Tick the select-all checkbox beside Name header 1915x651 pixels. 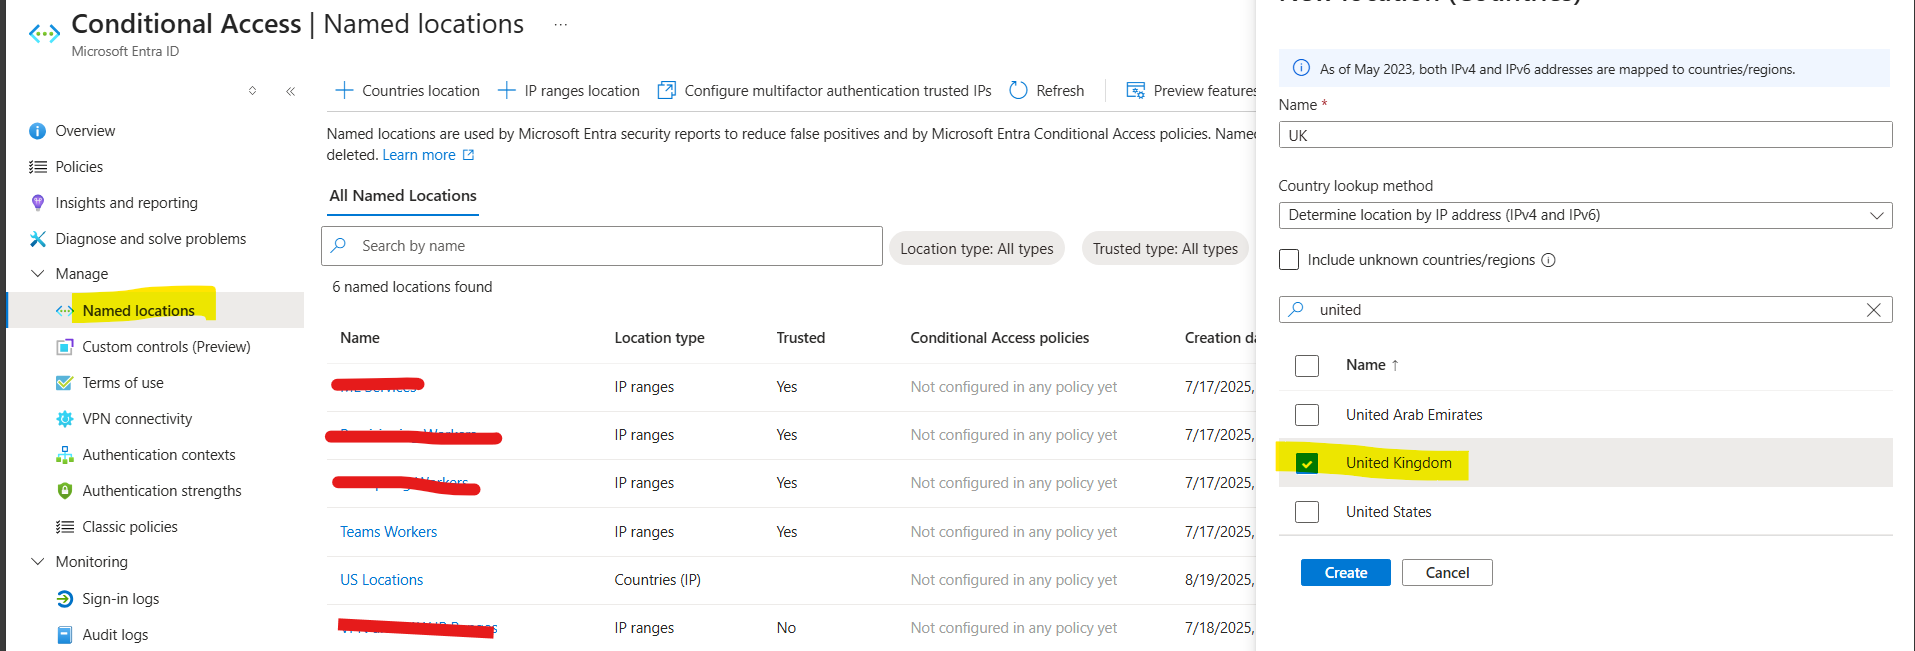(x=1307, y=366)
